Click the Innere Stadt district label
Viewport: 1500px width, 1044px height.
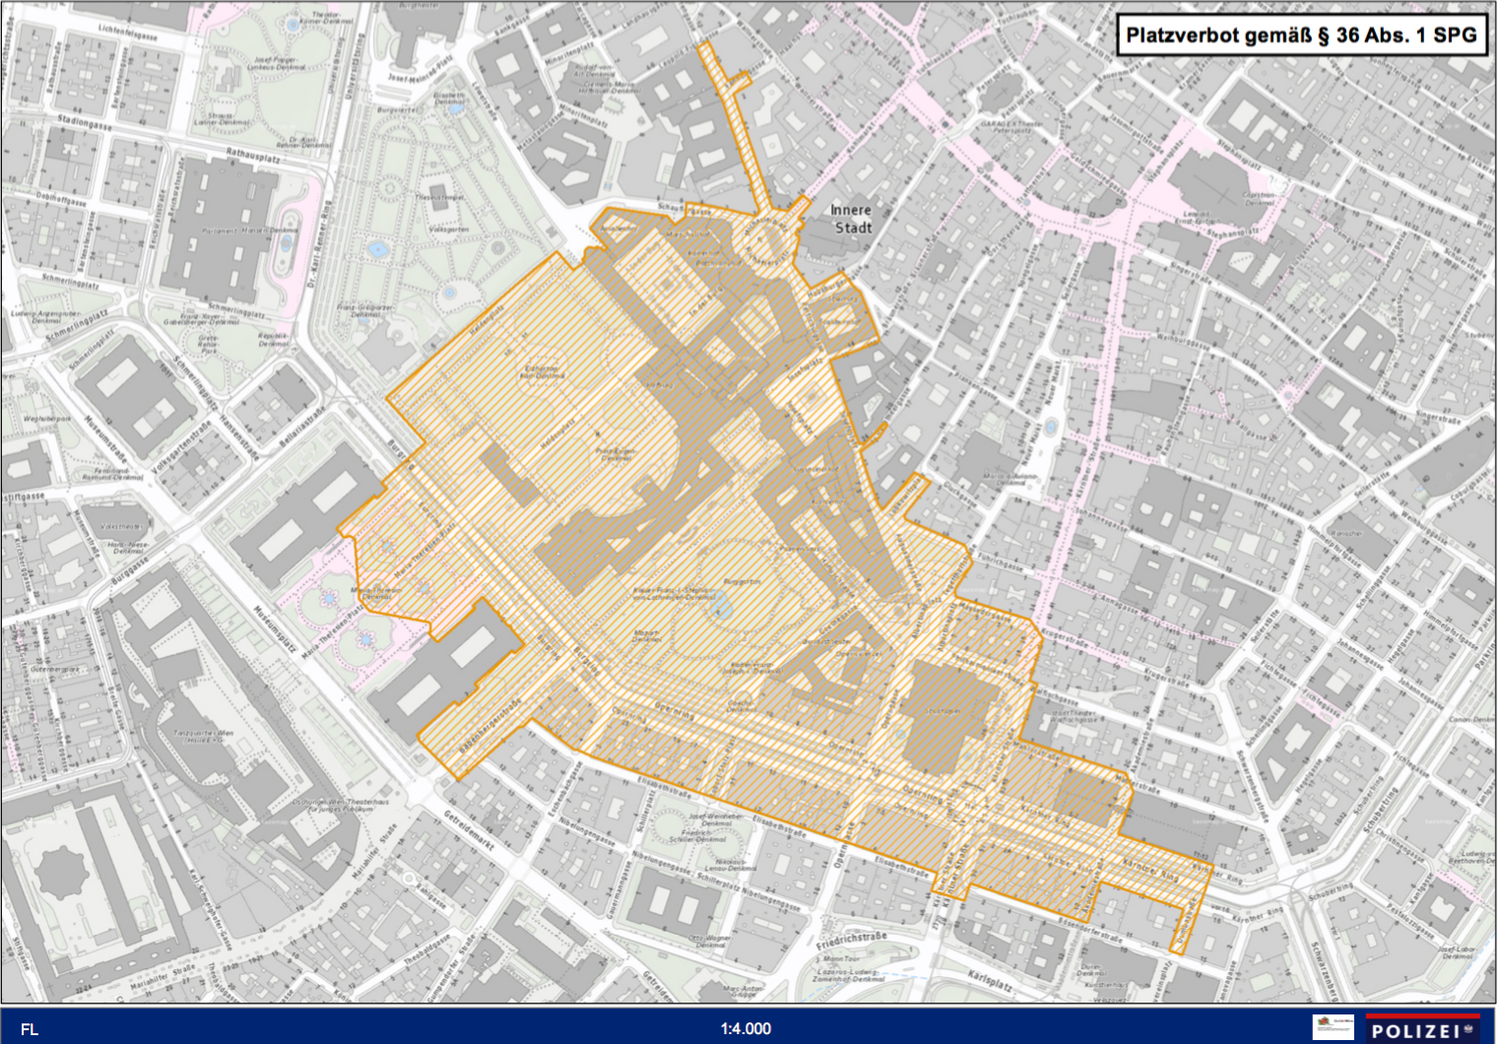pyautogui.click(x=852, y=219)
